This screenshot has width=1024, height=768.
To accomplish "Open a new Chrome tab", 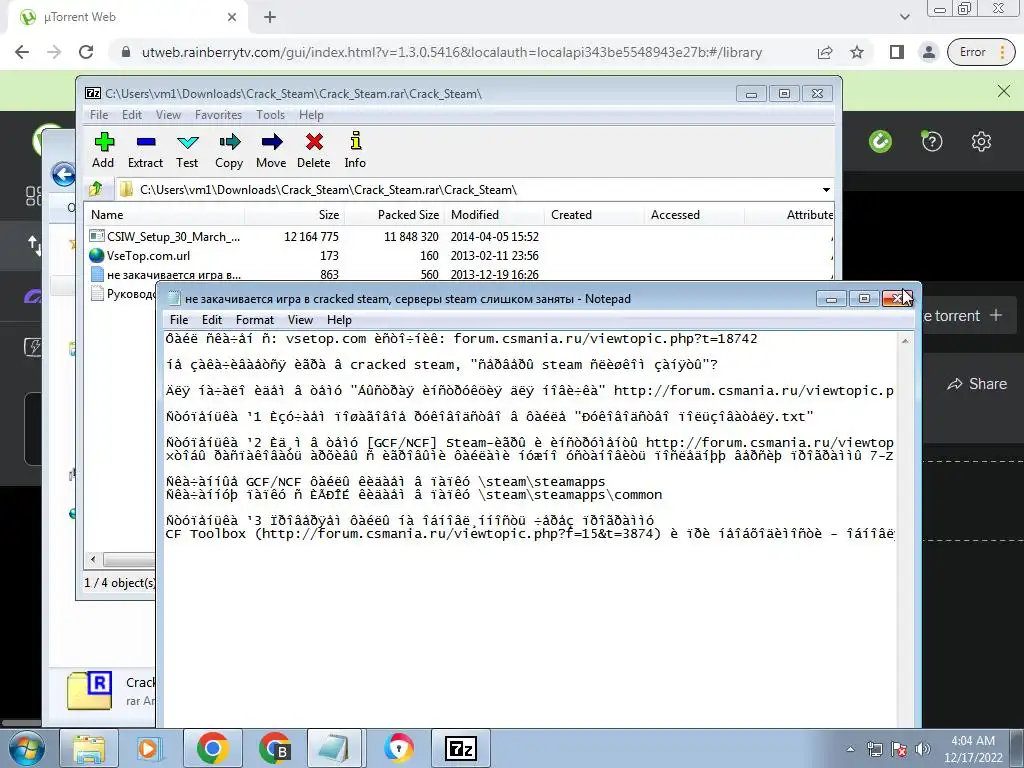I will (x=270, y=18).
